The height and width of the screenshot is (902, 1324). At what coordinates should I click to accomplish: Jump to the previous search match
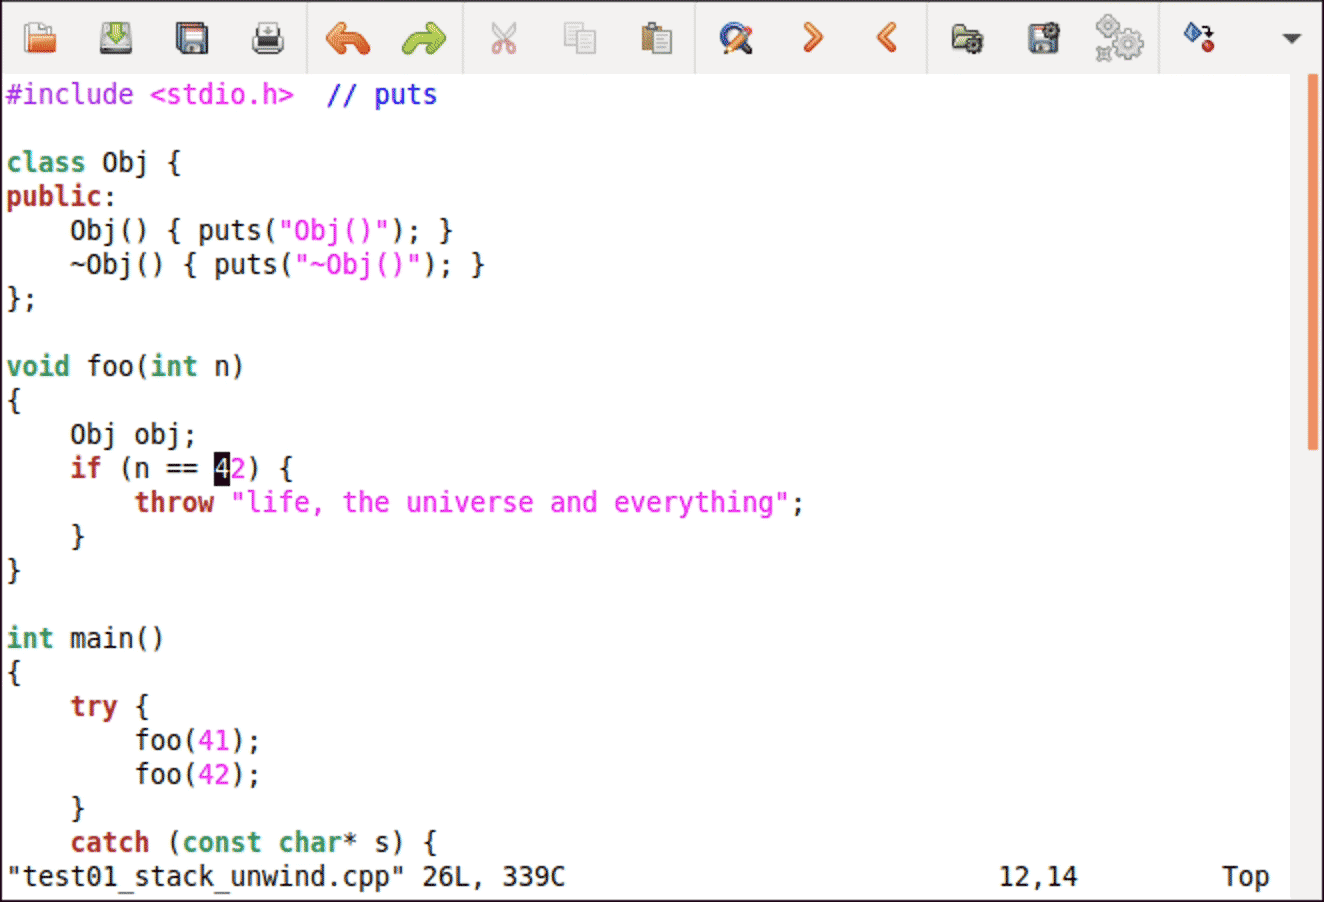point(887,38)
